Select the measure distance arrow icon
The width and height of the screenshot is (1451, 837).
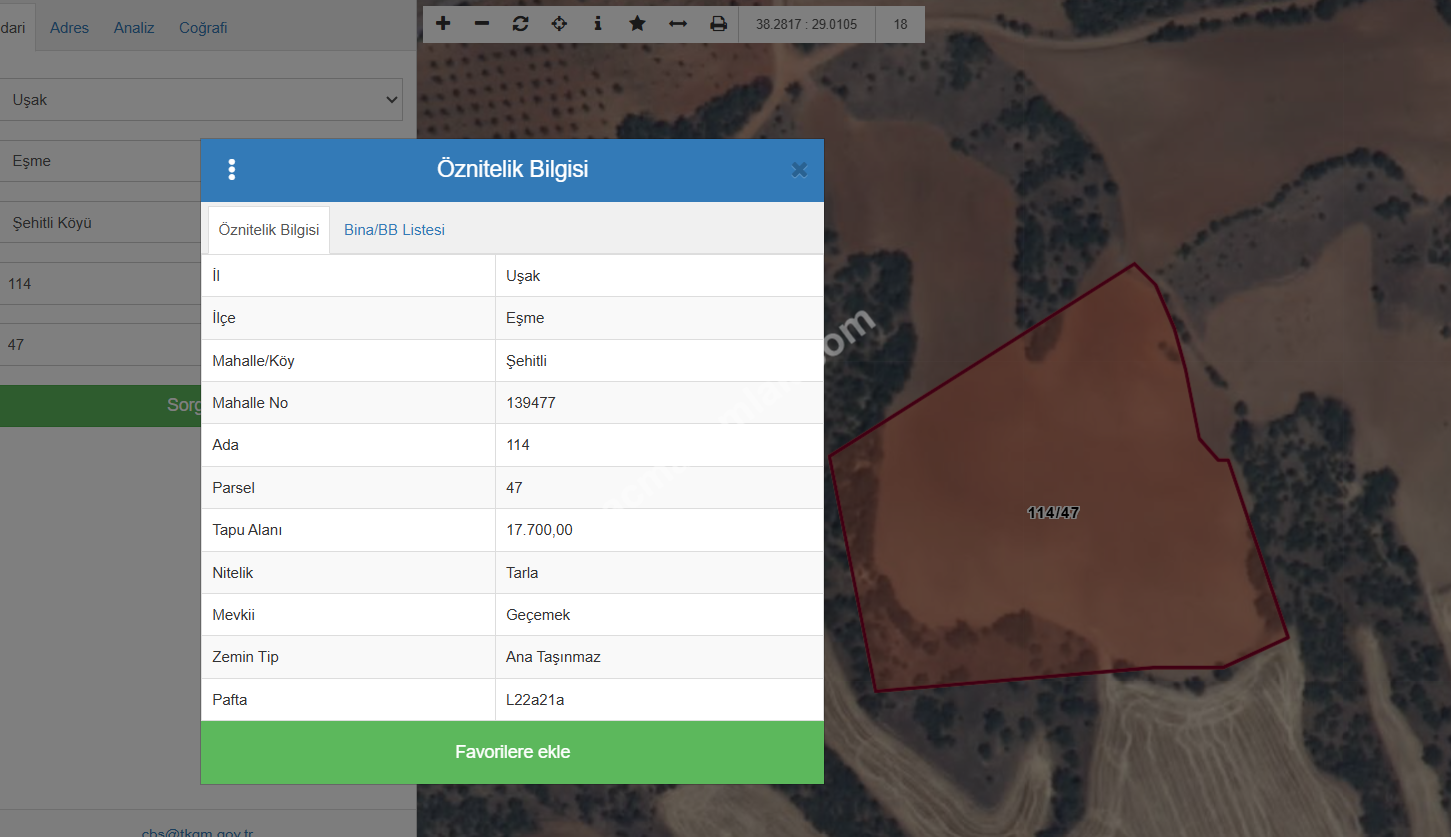(x=678, y=24)
